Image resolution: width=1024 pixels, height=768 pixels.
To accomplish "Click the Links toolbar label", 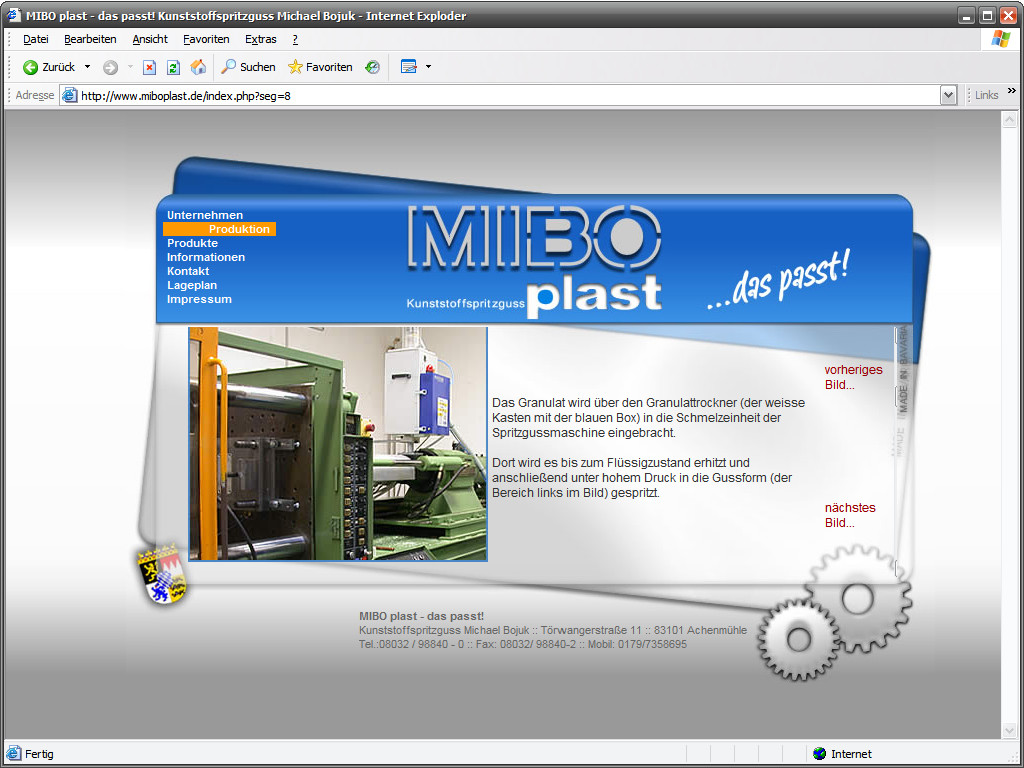I will pos(986,95).
